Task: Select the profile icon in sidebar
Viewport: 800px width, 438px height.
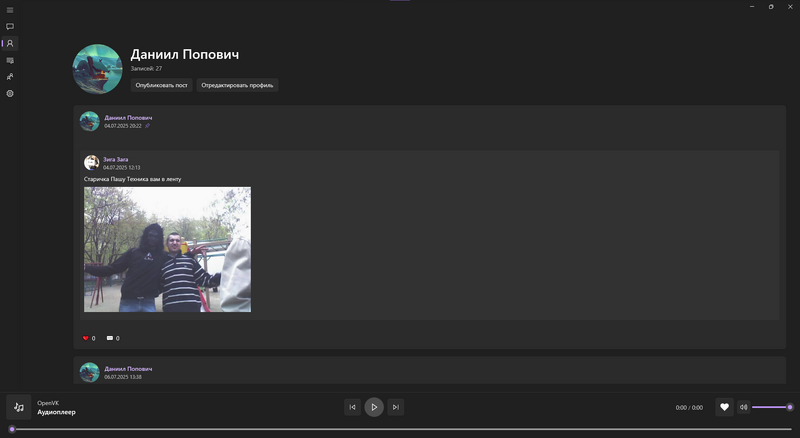Action: [x=10, y=43]
